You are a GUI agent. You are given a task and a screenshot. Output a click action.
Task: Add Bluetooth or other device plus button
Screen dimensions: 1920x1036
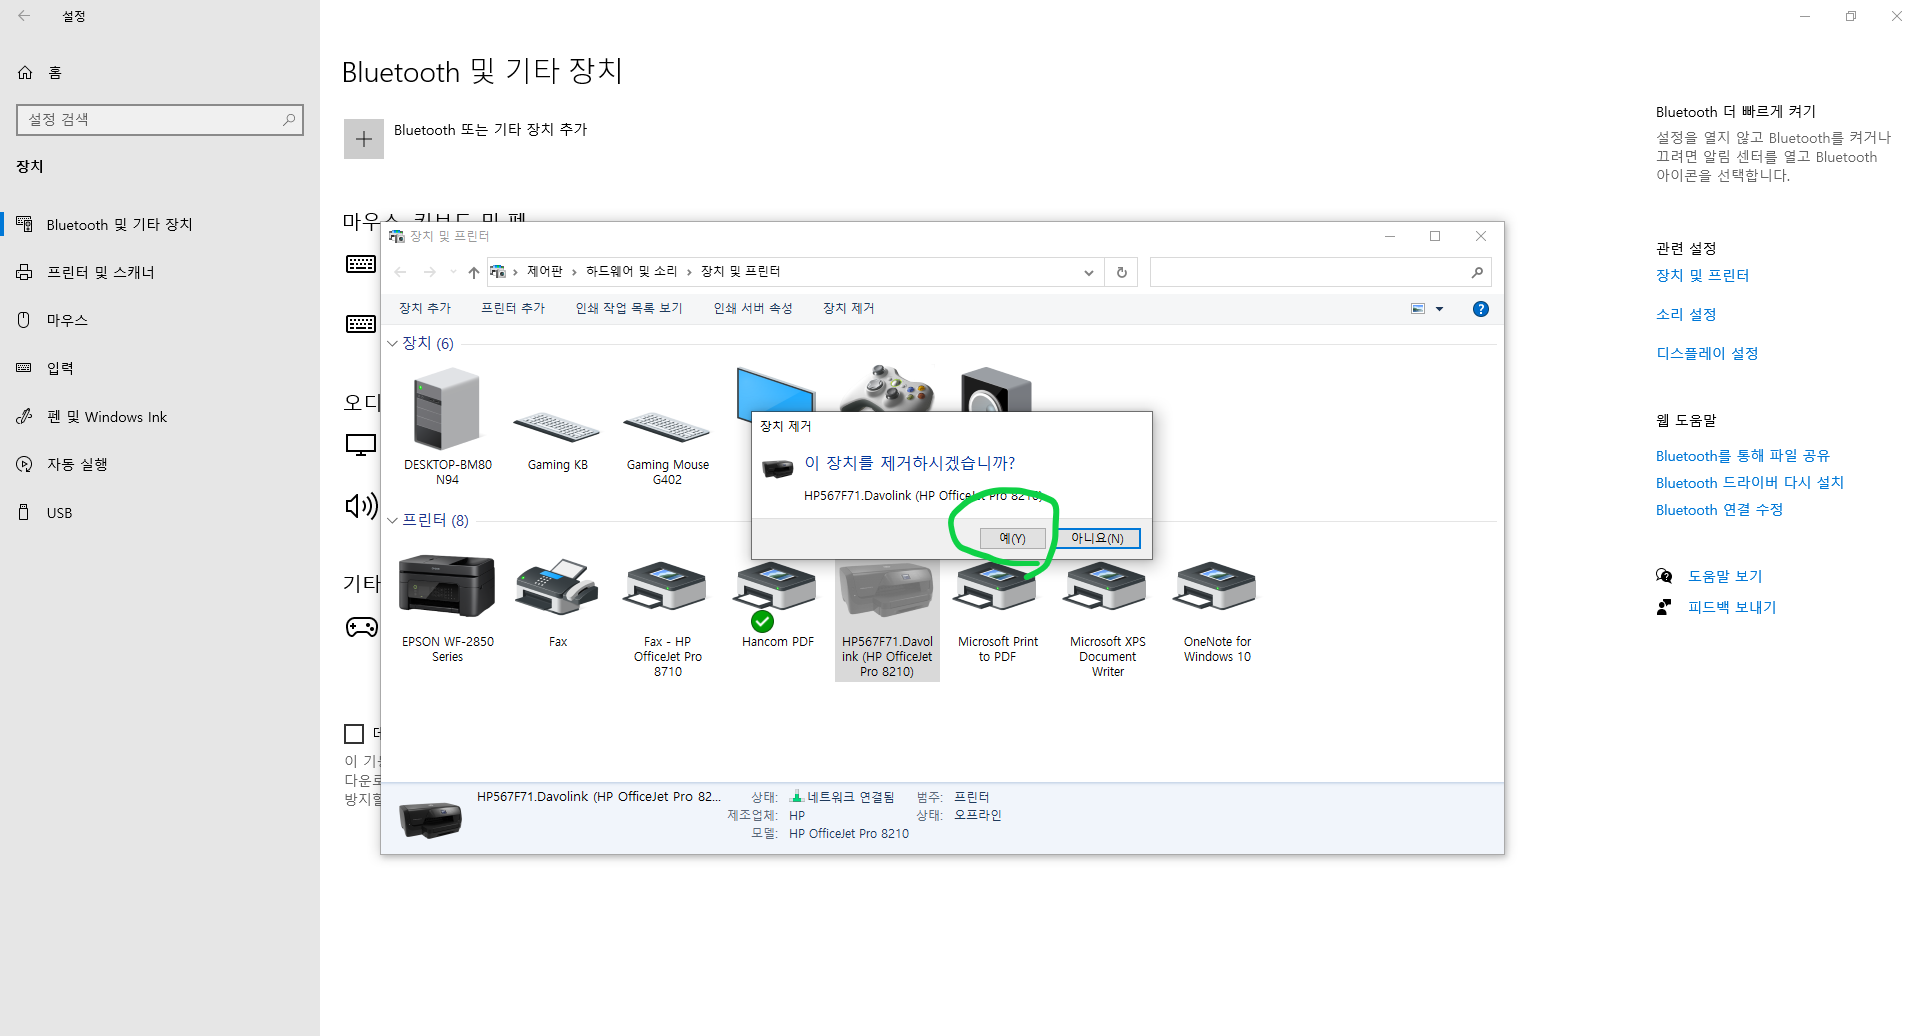click(364, 139)
